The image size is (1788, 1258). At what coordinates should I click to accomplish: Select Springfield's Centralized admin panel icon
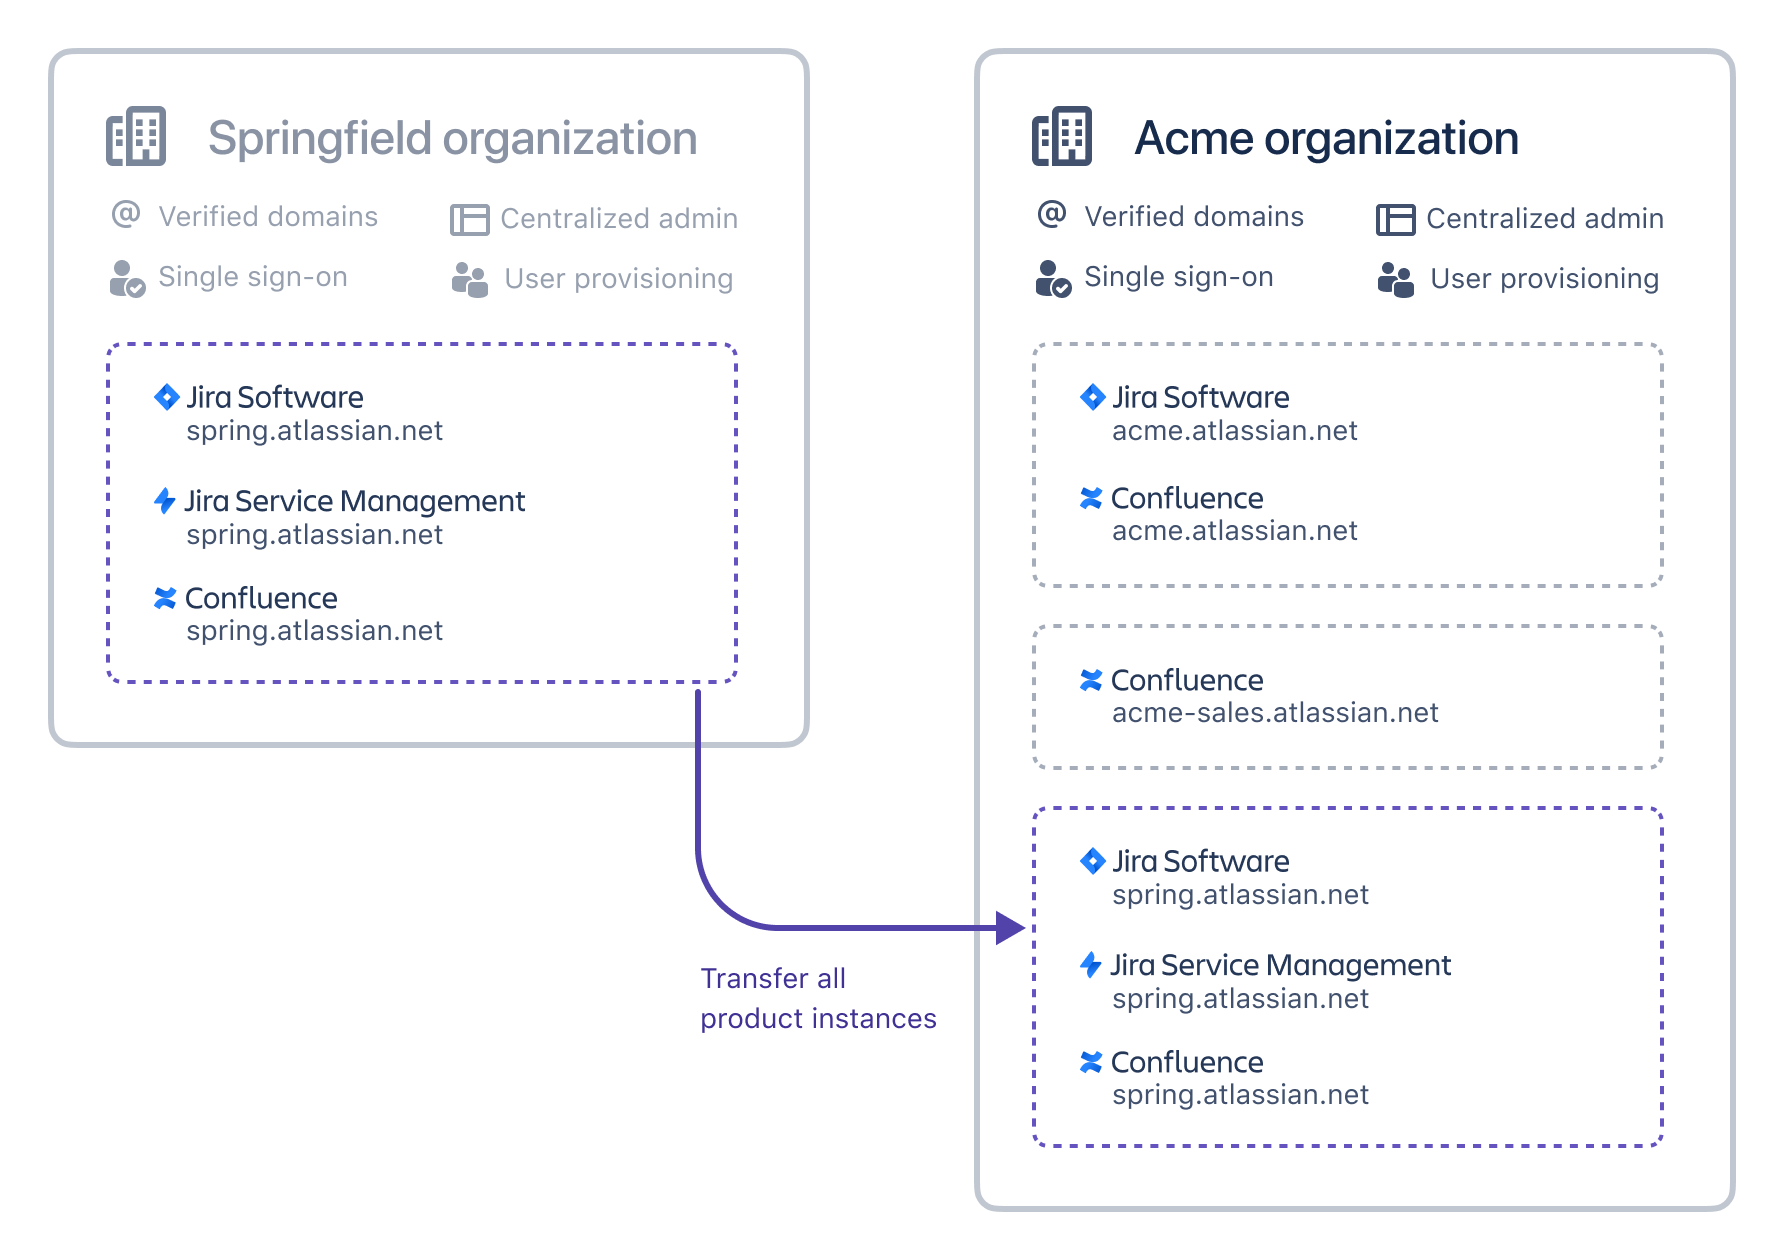(x=470, y=219)
